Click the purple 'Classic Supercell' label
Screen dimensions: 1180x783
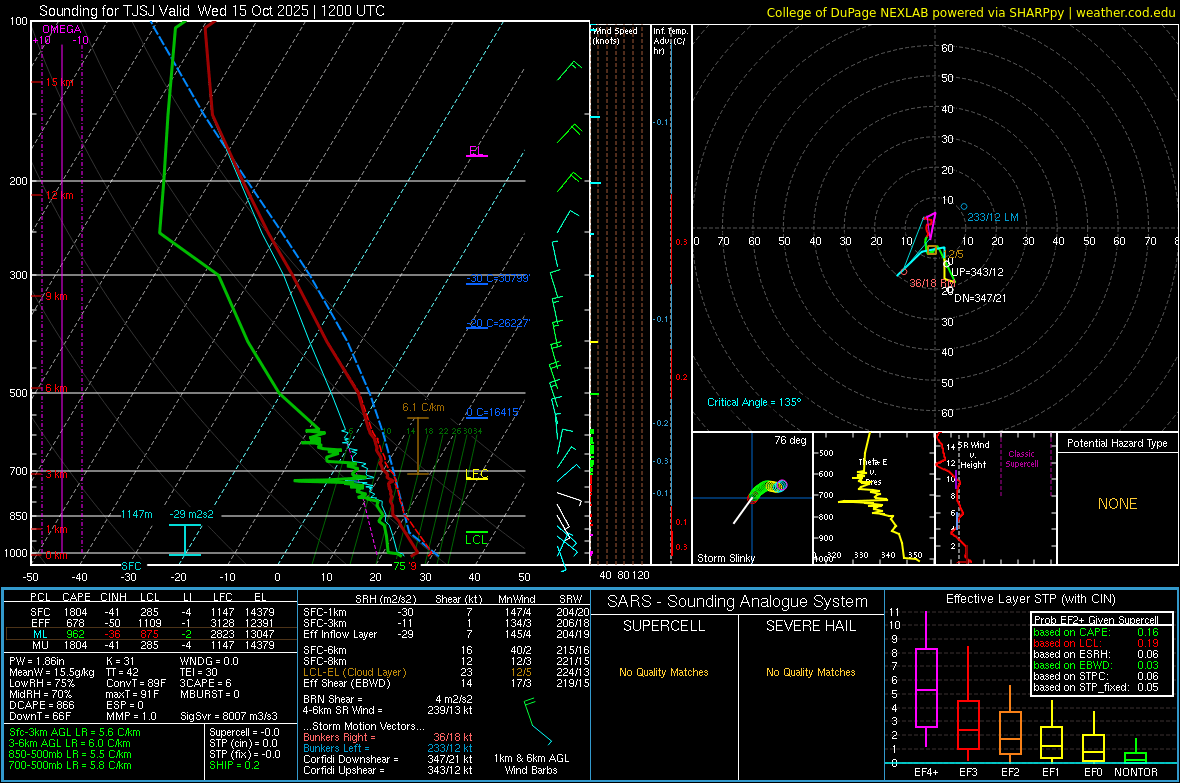[1021, 459]
